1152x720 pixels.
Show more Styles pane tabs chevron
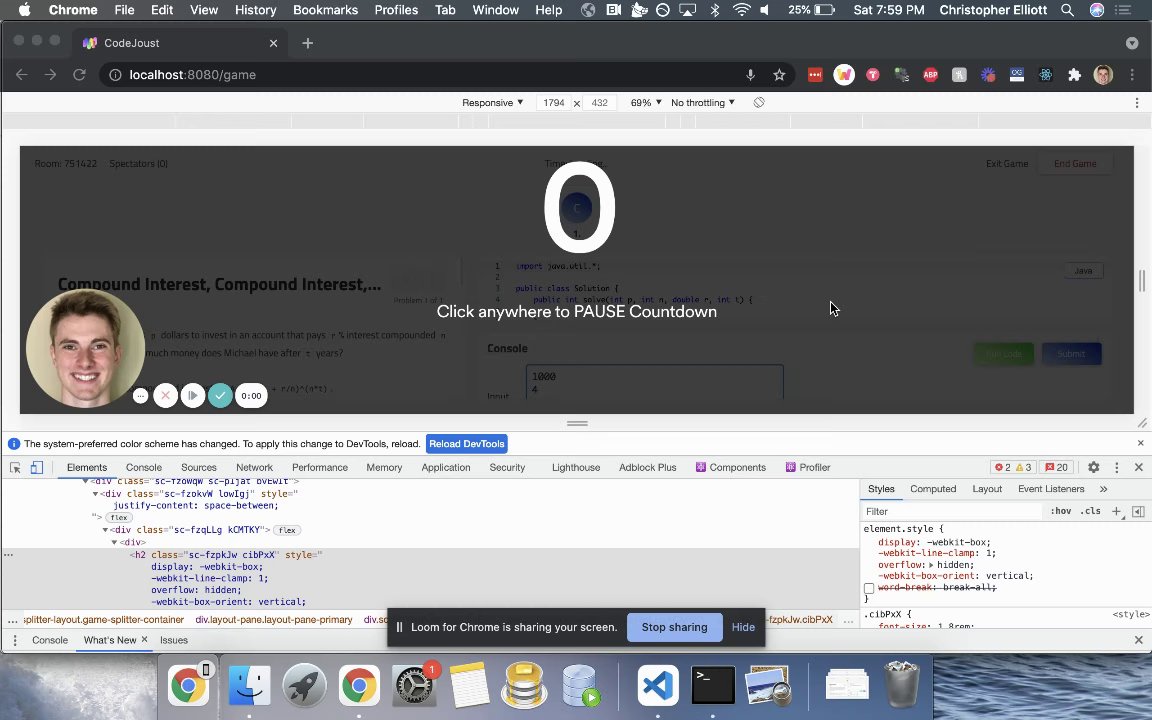1103,489
